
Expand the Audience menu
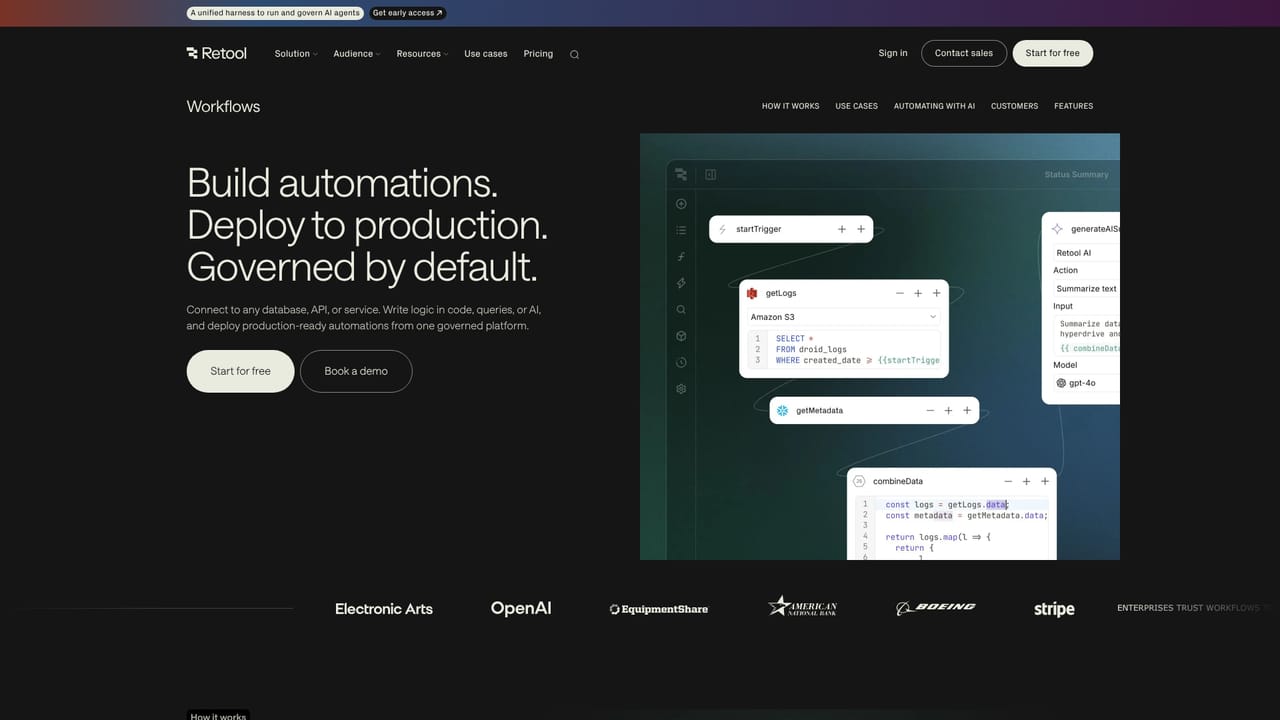click(x=357, y=54)
